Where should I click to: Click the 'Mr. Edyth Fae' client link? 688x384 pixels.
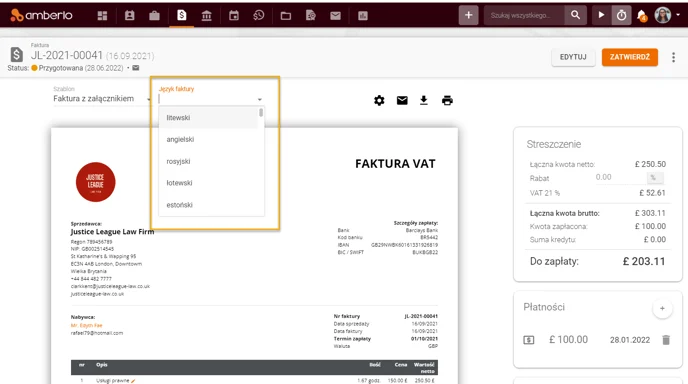click(x=86, y=326)
